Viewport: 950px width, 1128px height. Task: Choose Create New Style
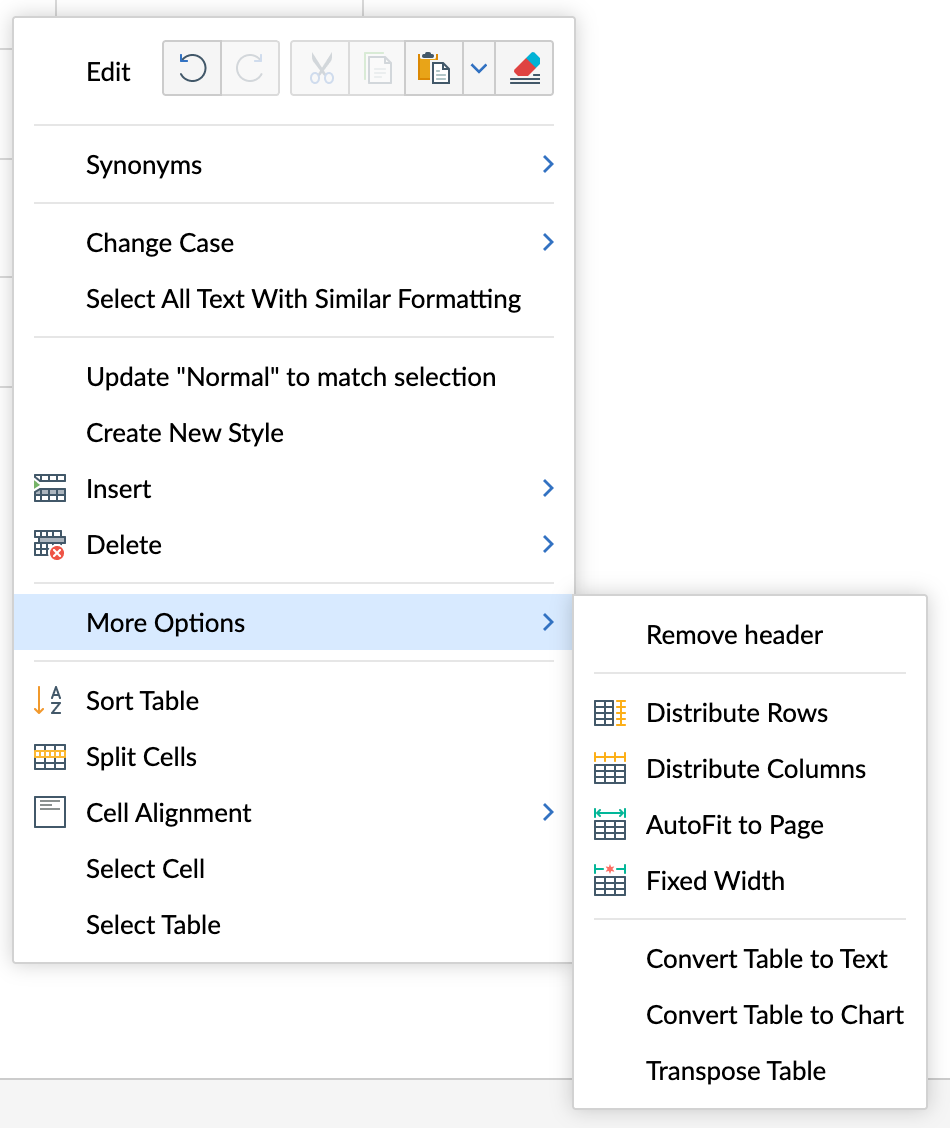185,433
